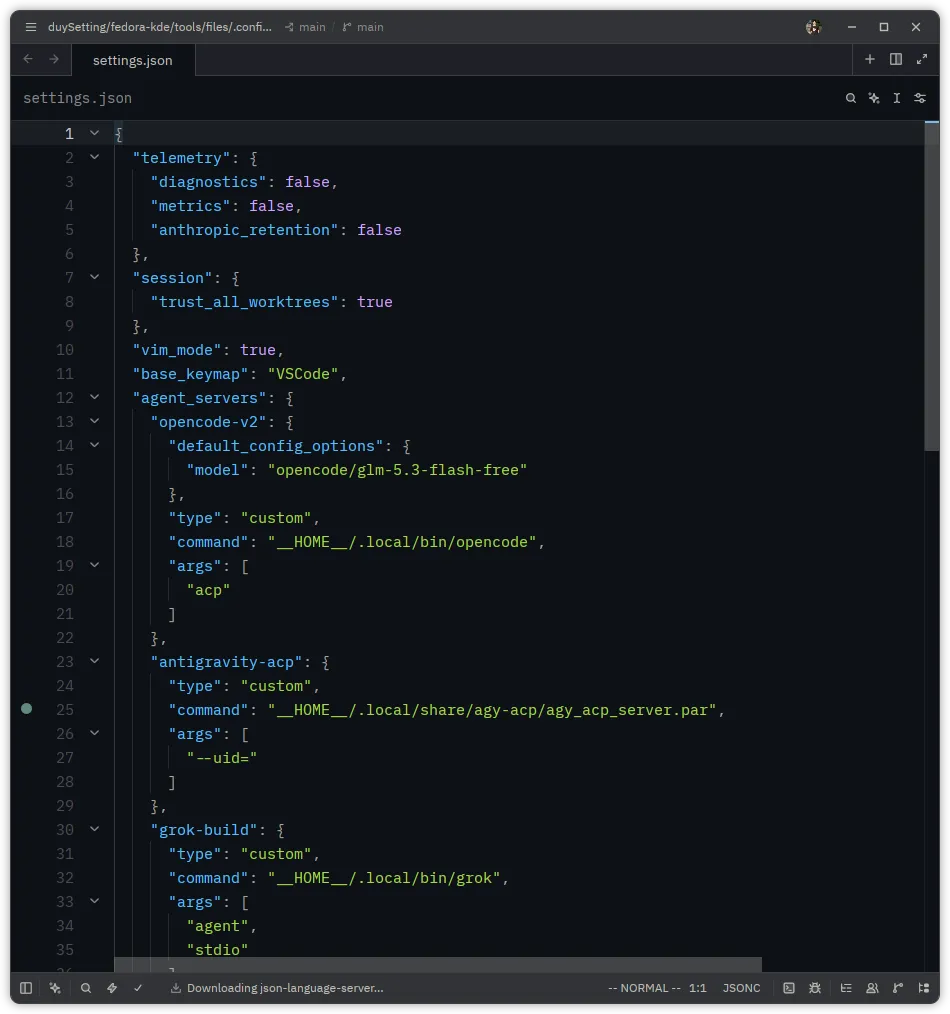Click the plus icon for a new item
Viewport: 950px width, 1014px height.
(x=870, y=59)
